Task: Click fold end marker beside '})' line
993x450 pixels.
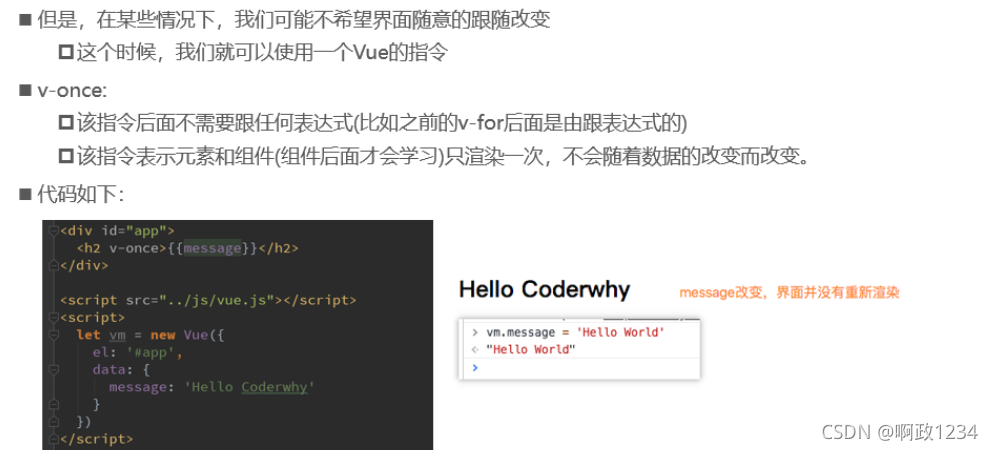Action: (x=54, y=422)
